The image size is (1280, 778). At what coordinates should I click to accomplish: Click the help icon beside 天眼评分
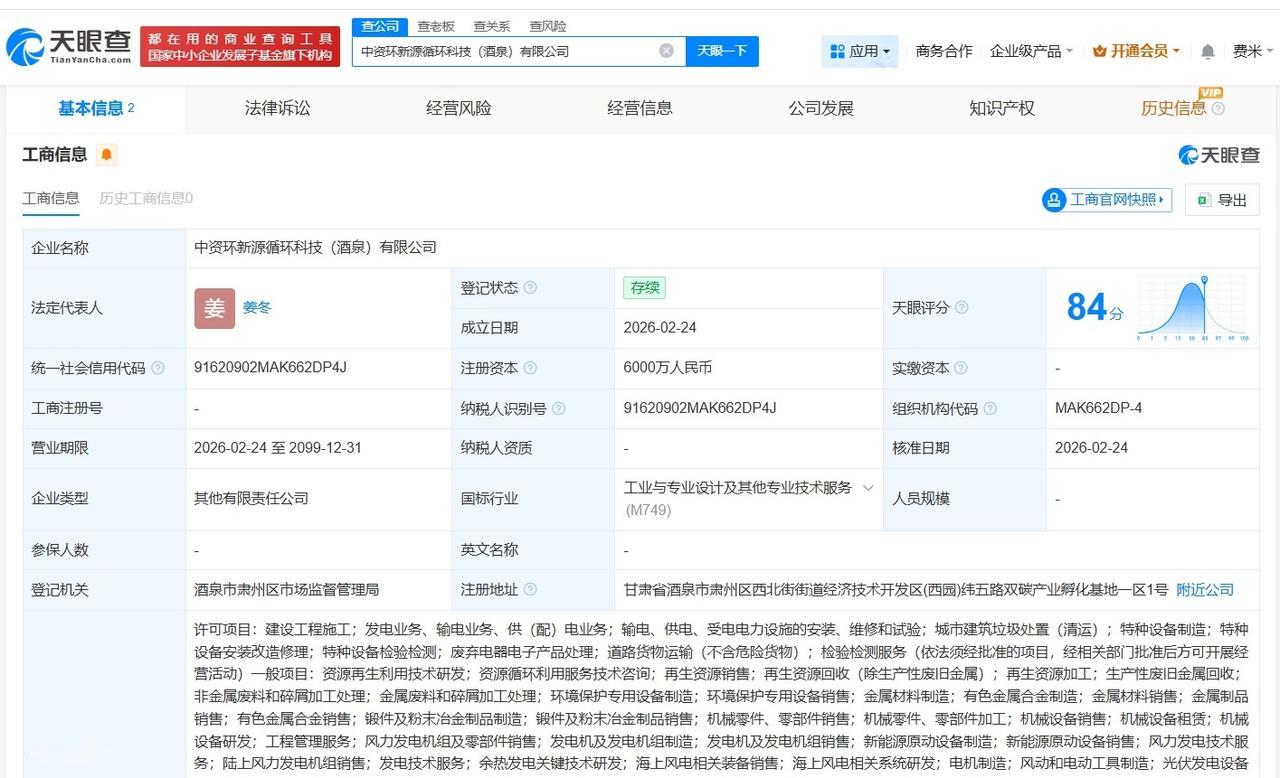point(960,309)
